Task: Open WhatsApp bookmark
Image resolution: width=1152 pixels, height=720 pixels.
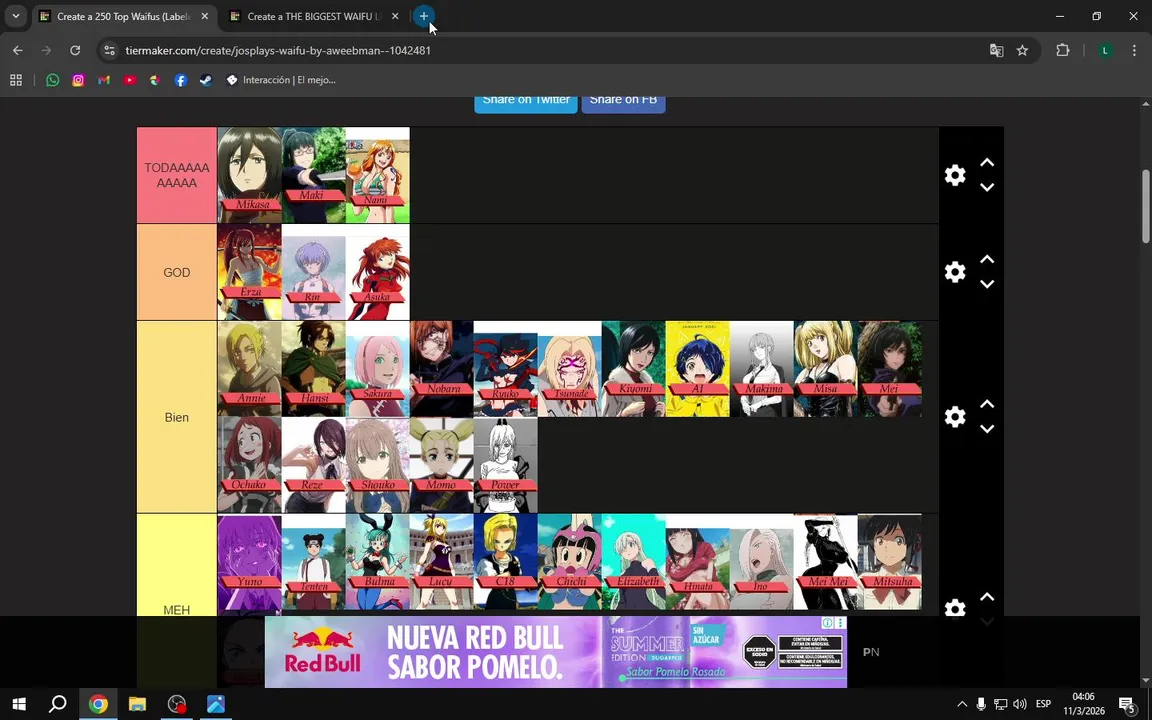Action: (52, 80)
